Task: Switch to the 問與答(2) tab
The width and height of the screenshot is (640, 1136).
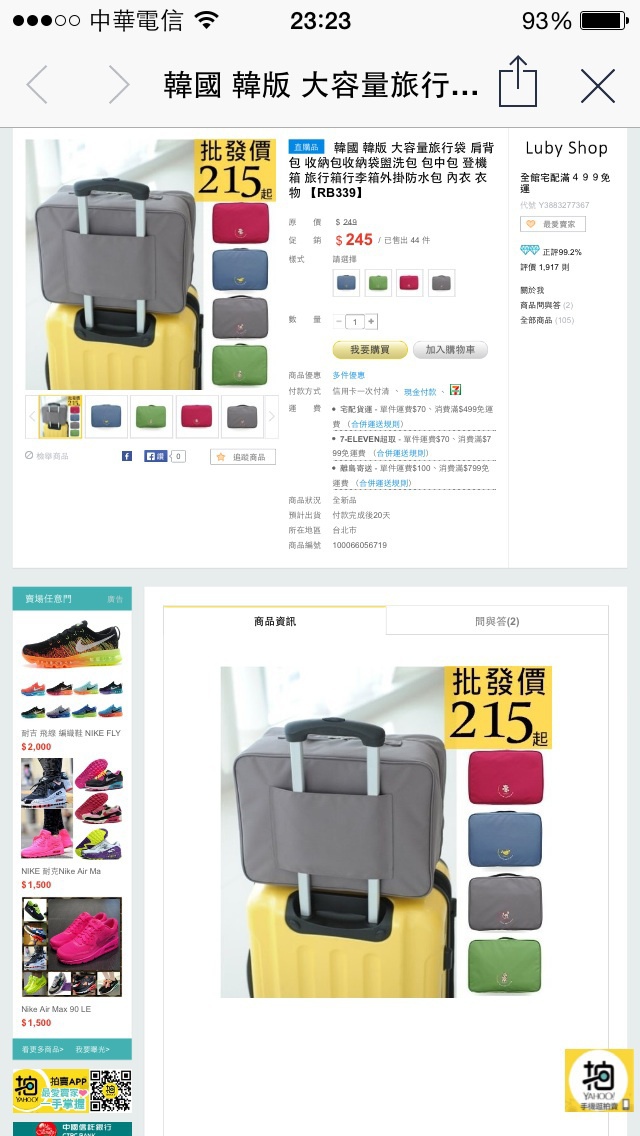Action: [497, 621]
